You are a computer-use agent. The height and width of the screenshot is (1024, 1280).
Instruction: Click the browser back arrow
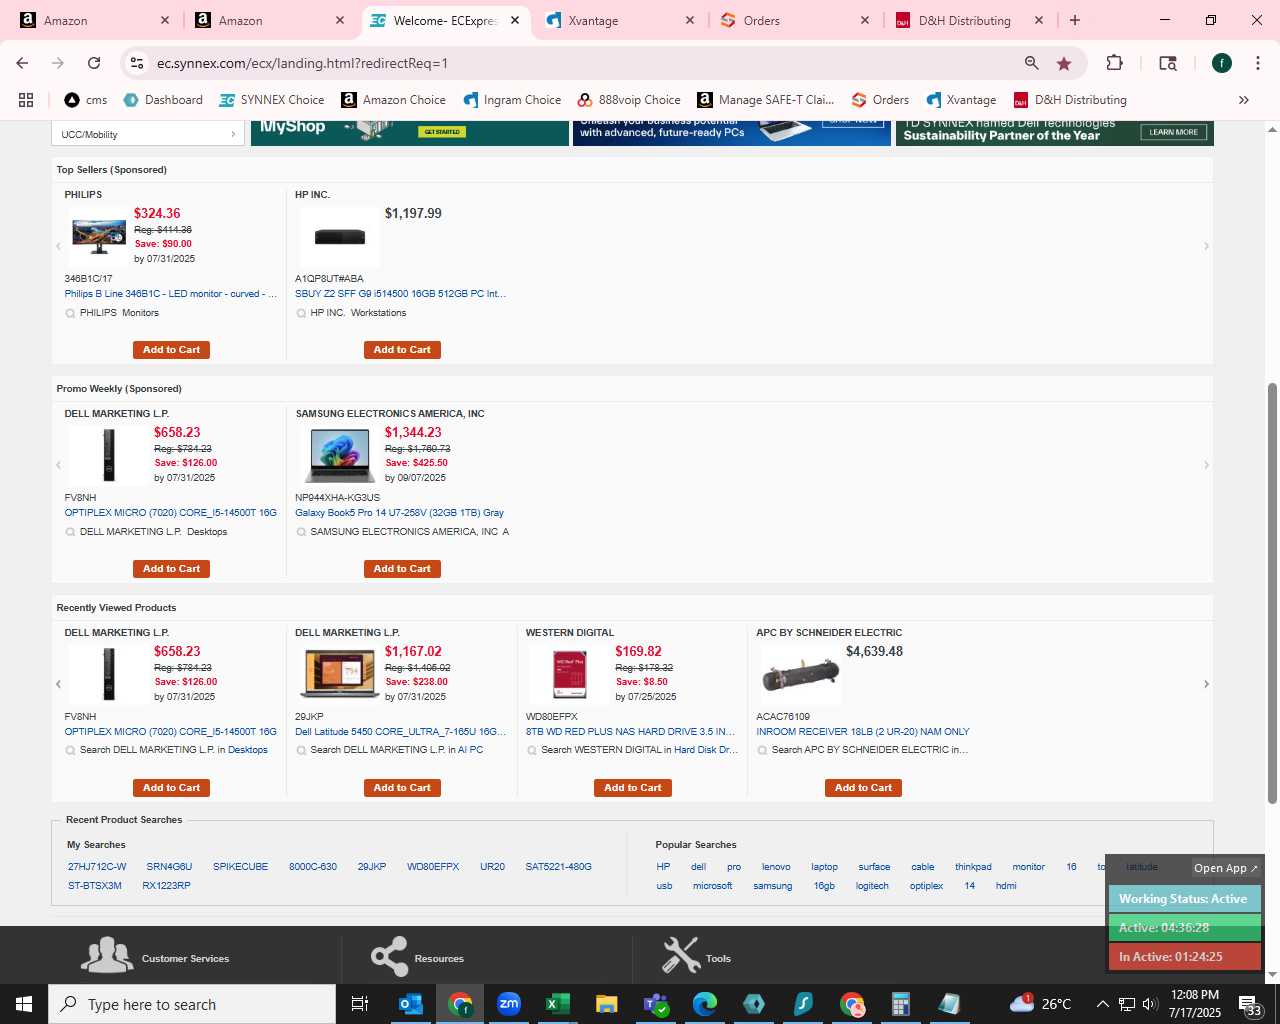click(22, 63)
